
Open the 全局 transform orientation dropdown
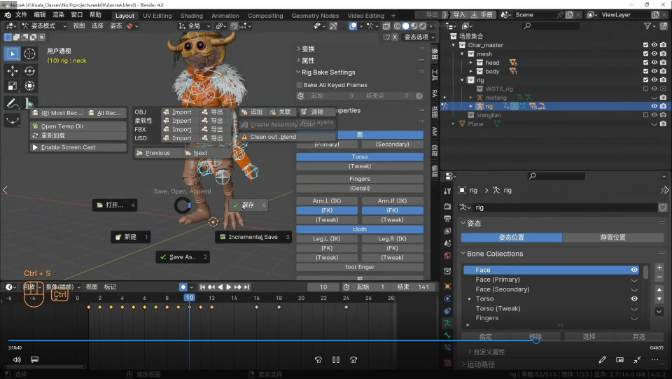(194, 26)
